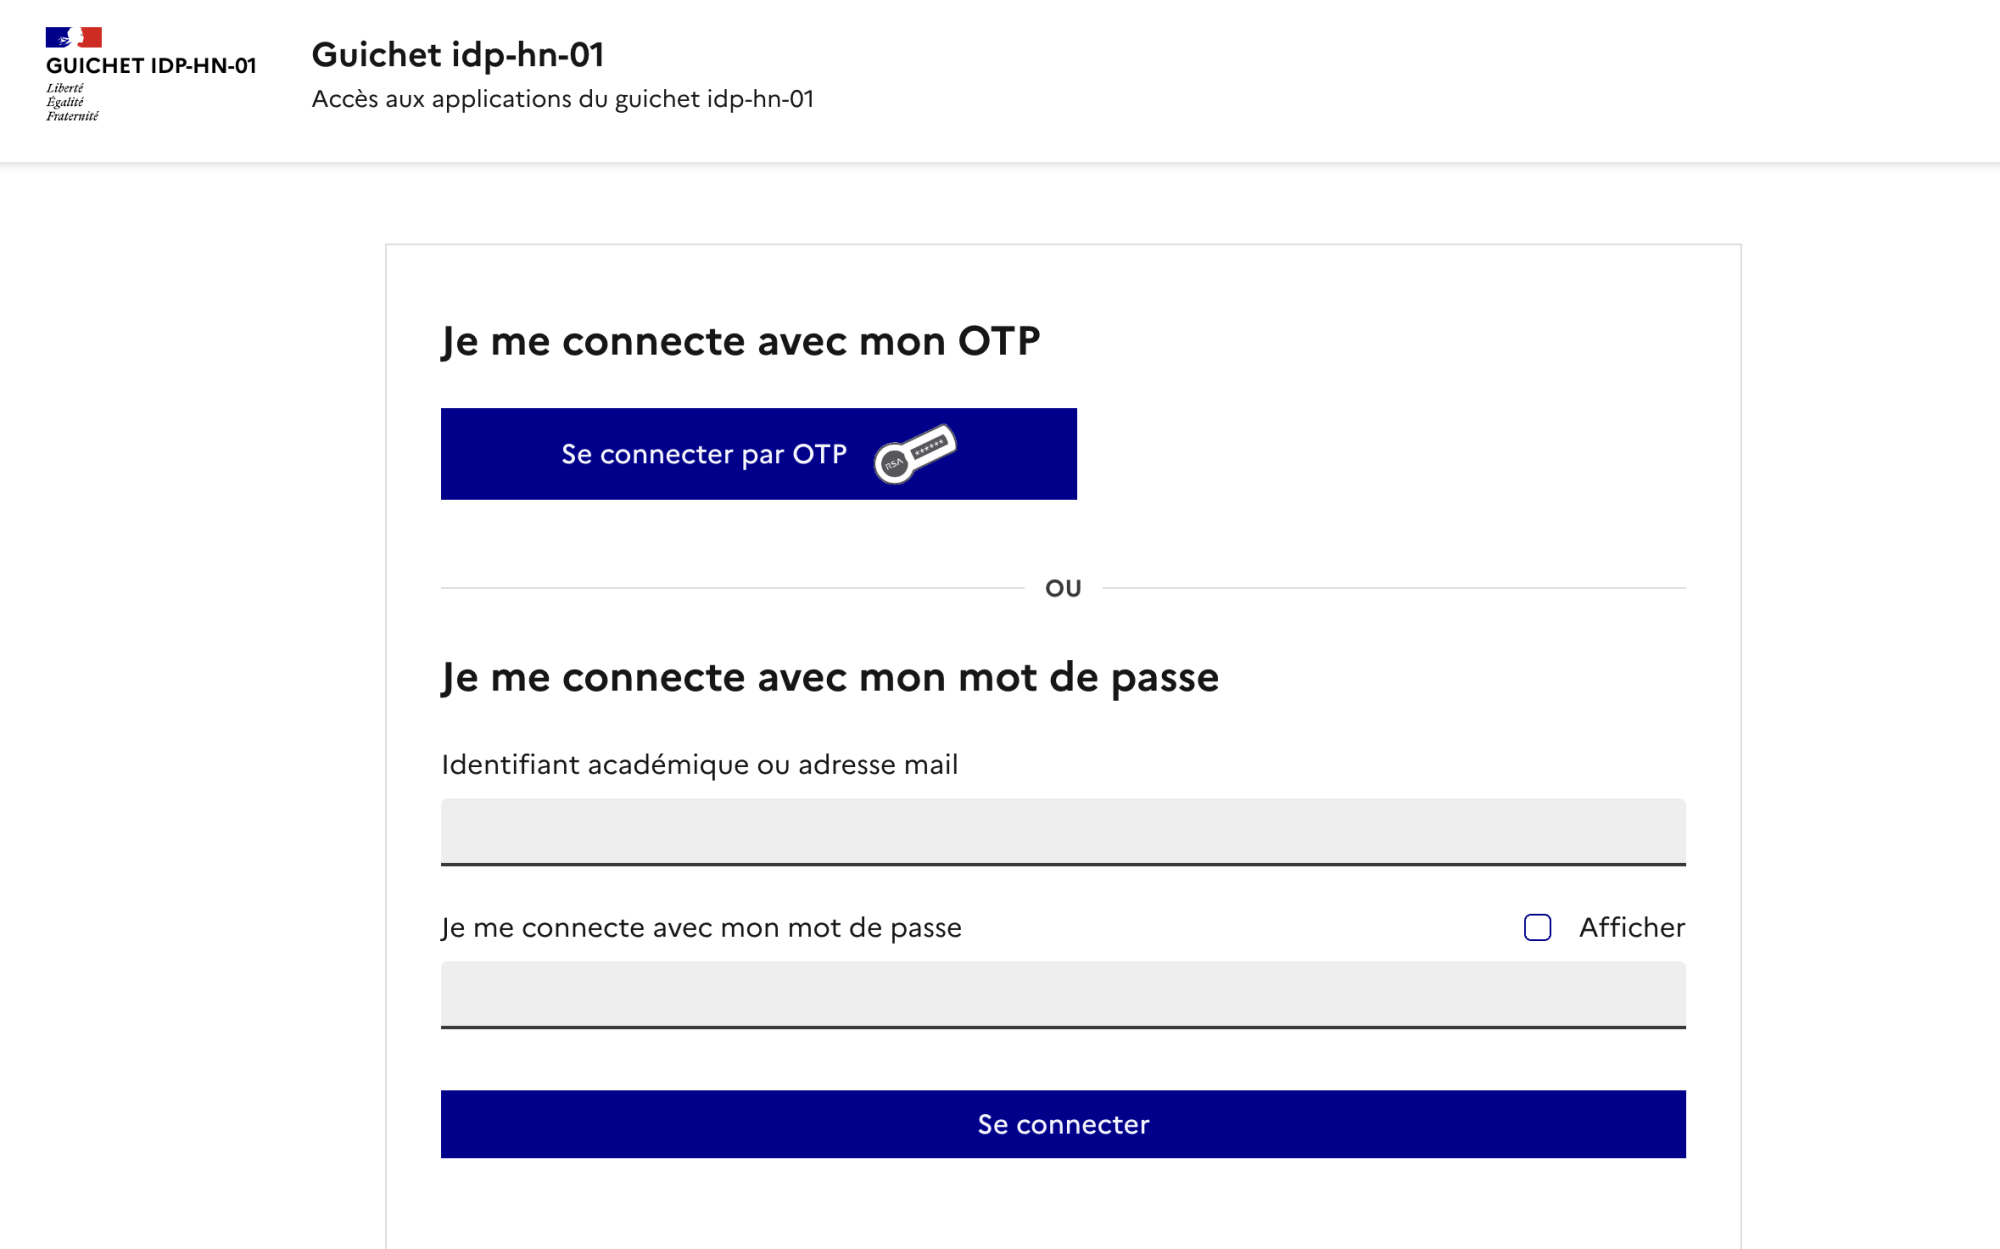
Task: Click the GUICHET IDP-HN-01 logo text
Action: pyautogui.click(x=151, y=66)
